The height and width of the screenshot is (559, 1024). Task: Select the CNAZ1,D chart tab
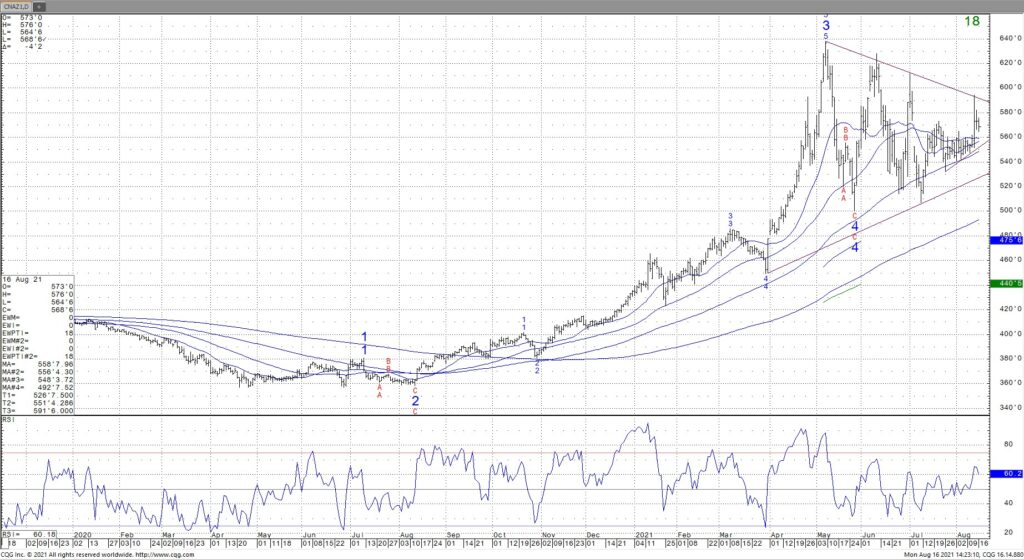[x=16, y=6]
